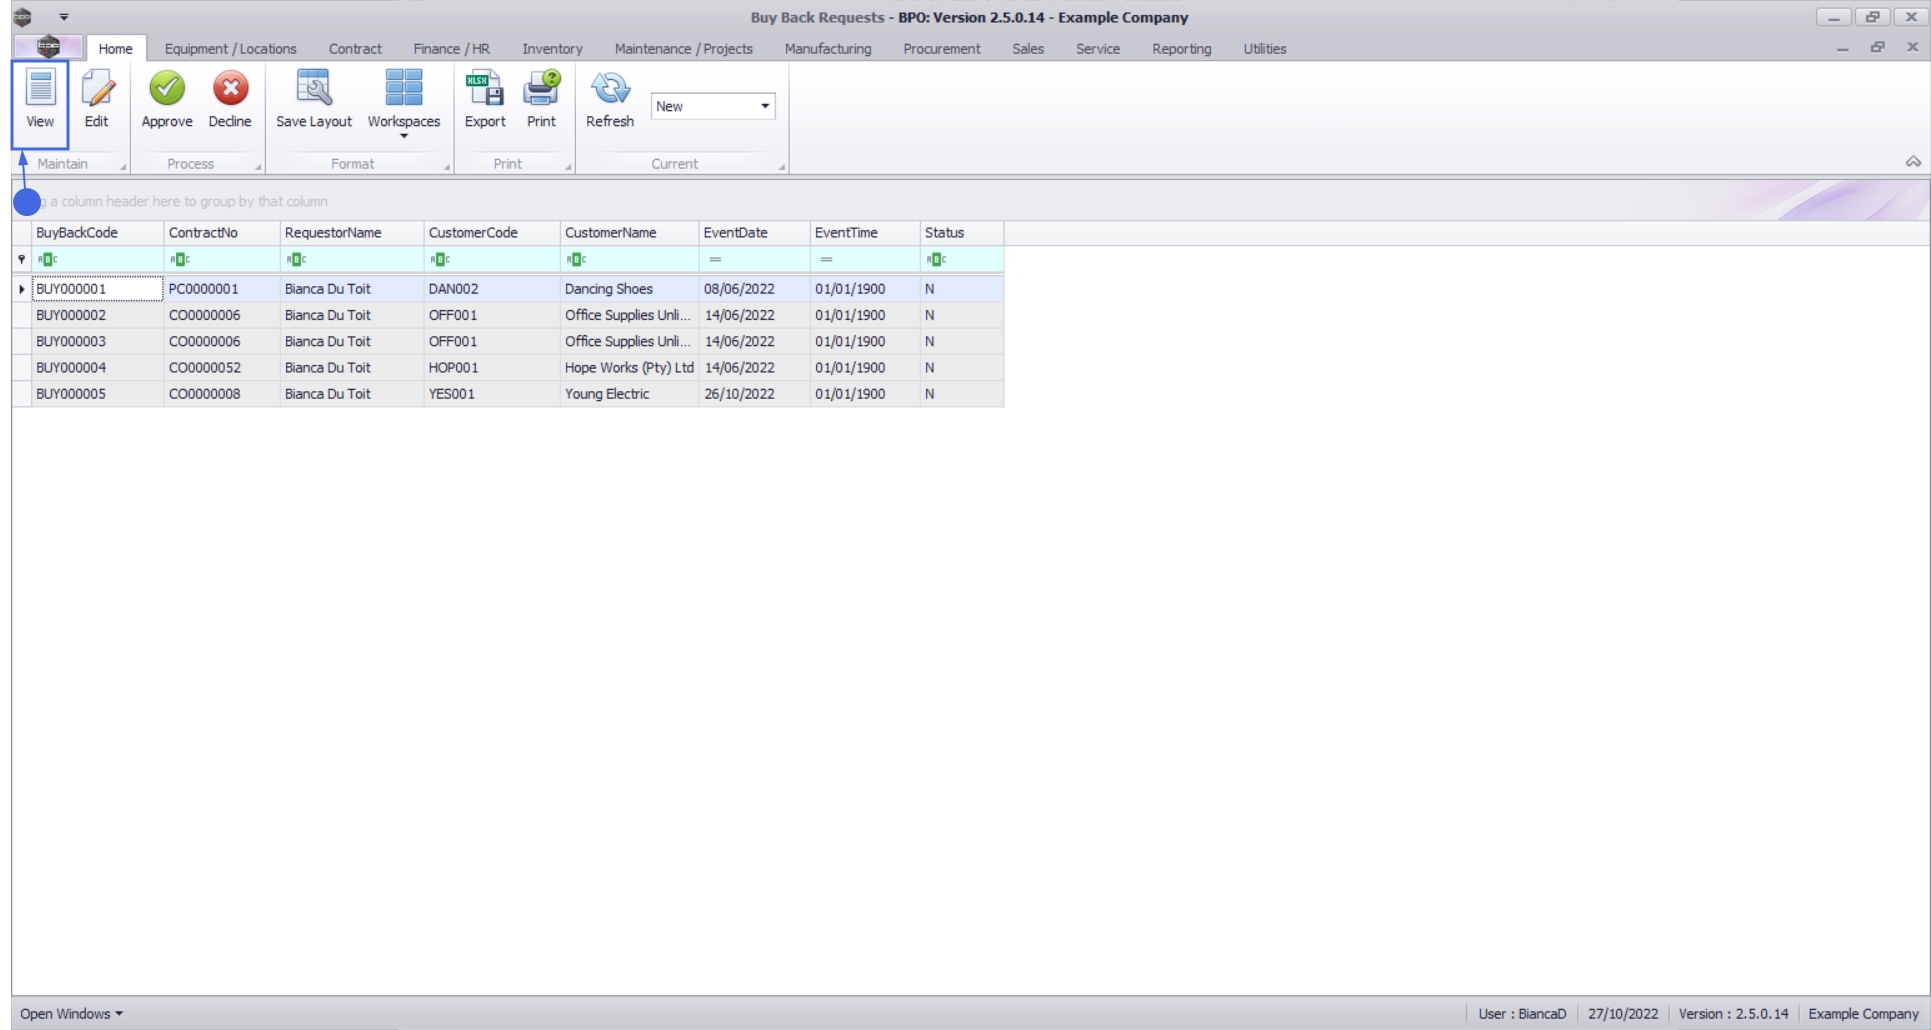Open the Procurement ribbon tab
1931x1030 pixels.
(942, 48)
